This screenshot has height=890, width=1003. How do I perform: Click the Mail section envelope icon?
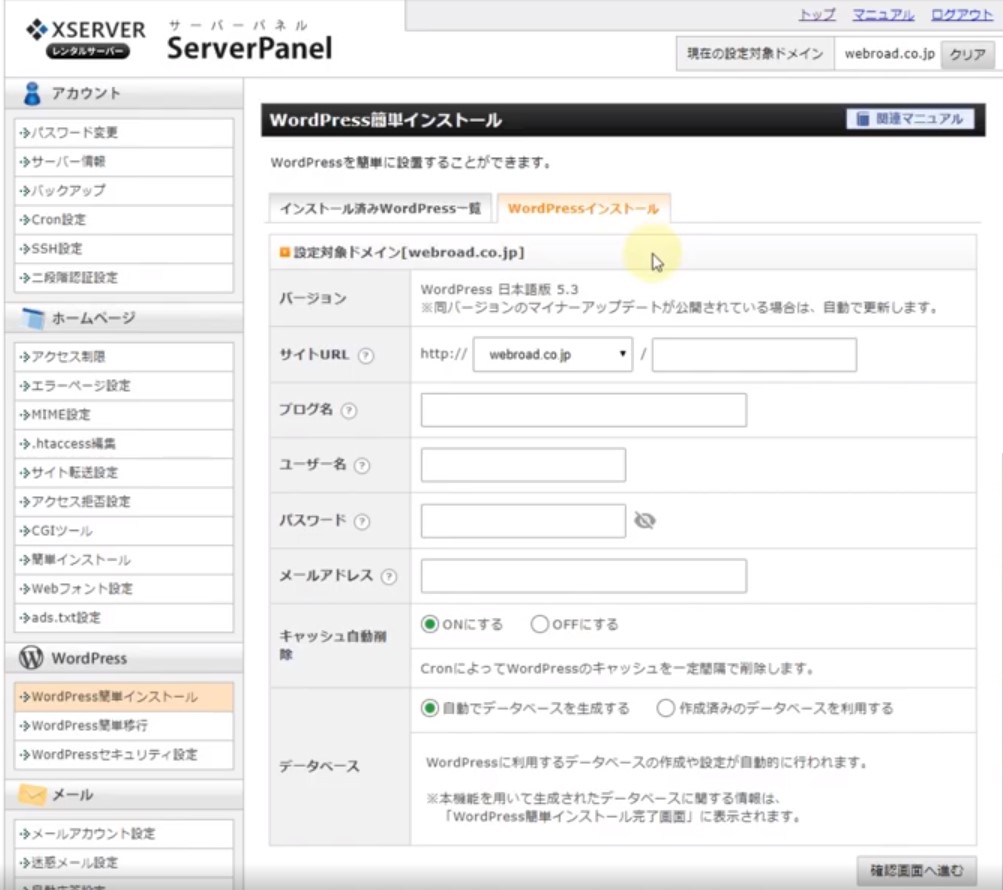pos(32,795)
